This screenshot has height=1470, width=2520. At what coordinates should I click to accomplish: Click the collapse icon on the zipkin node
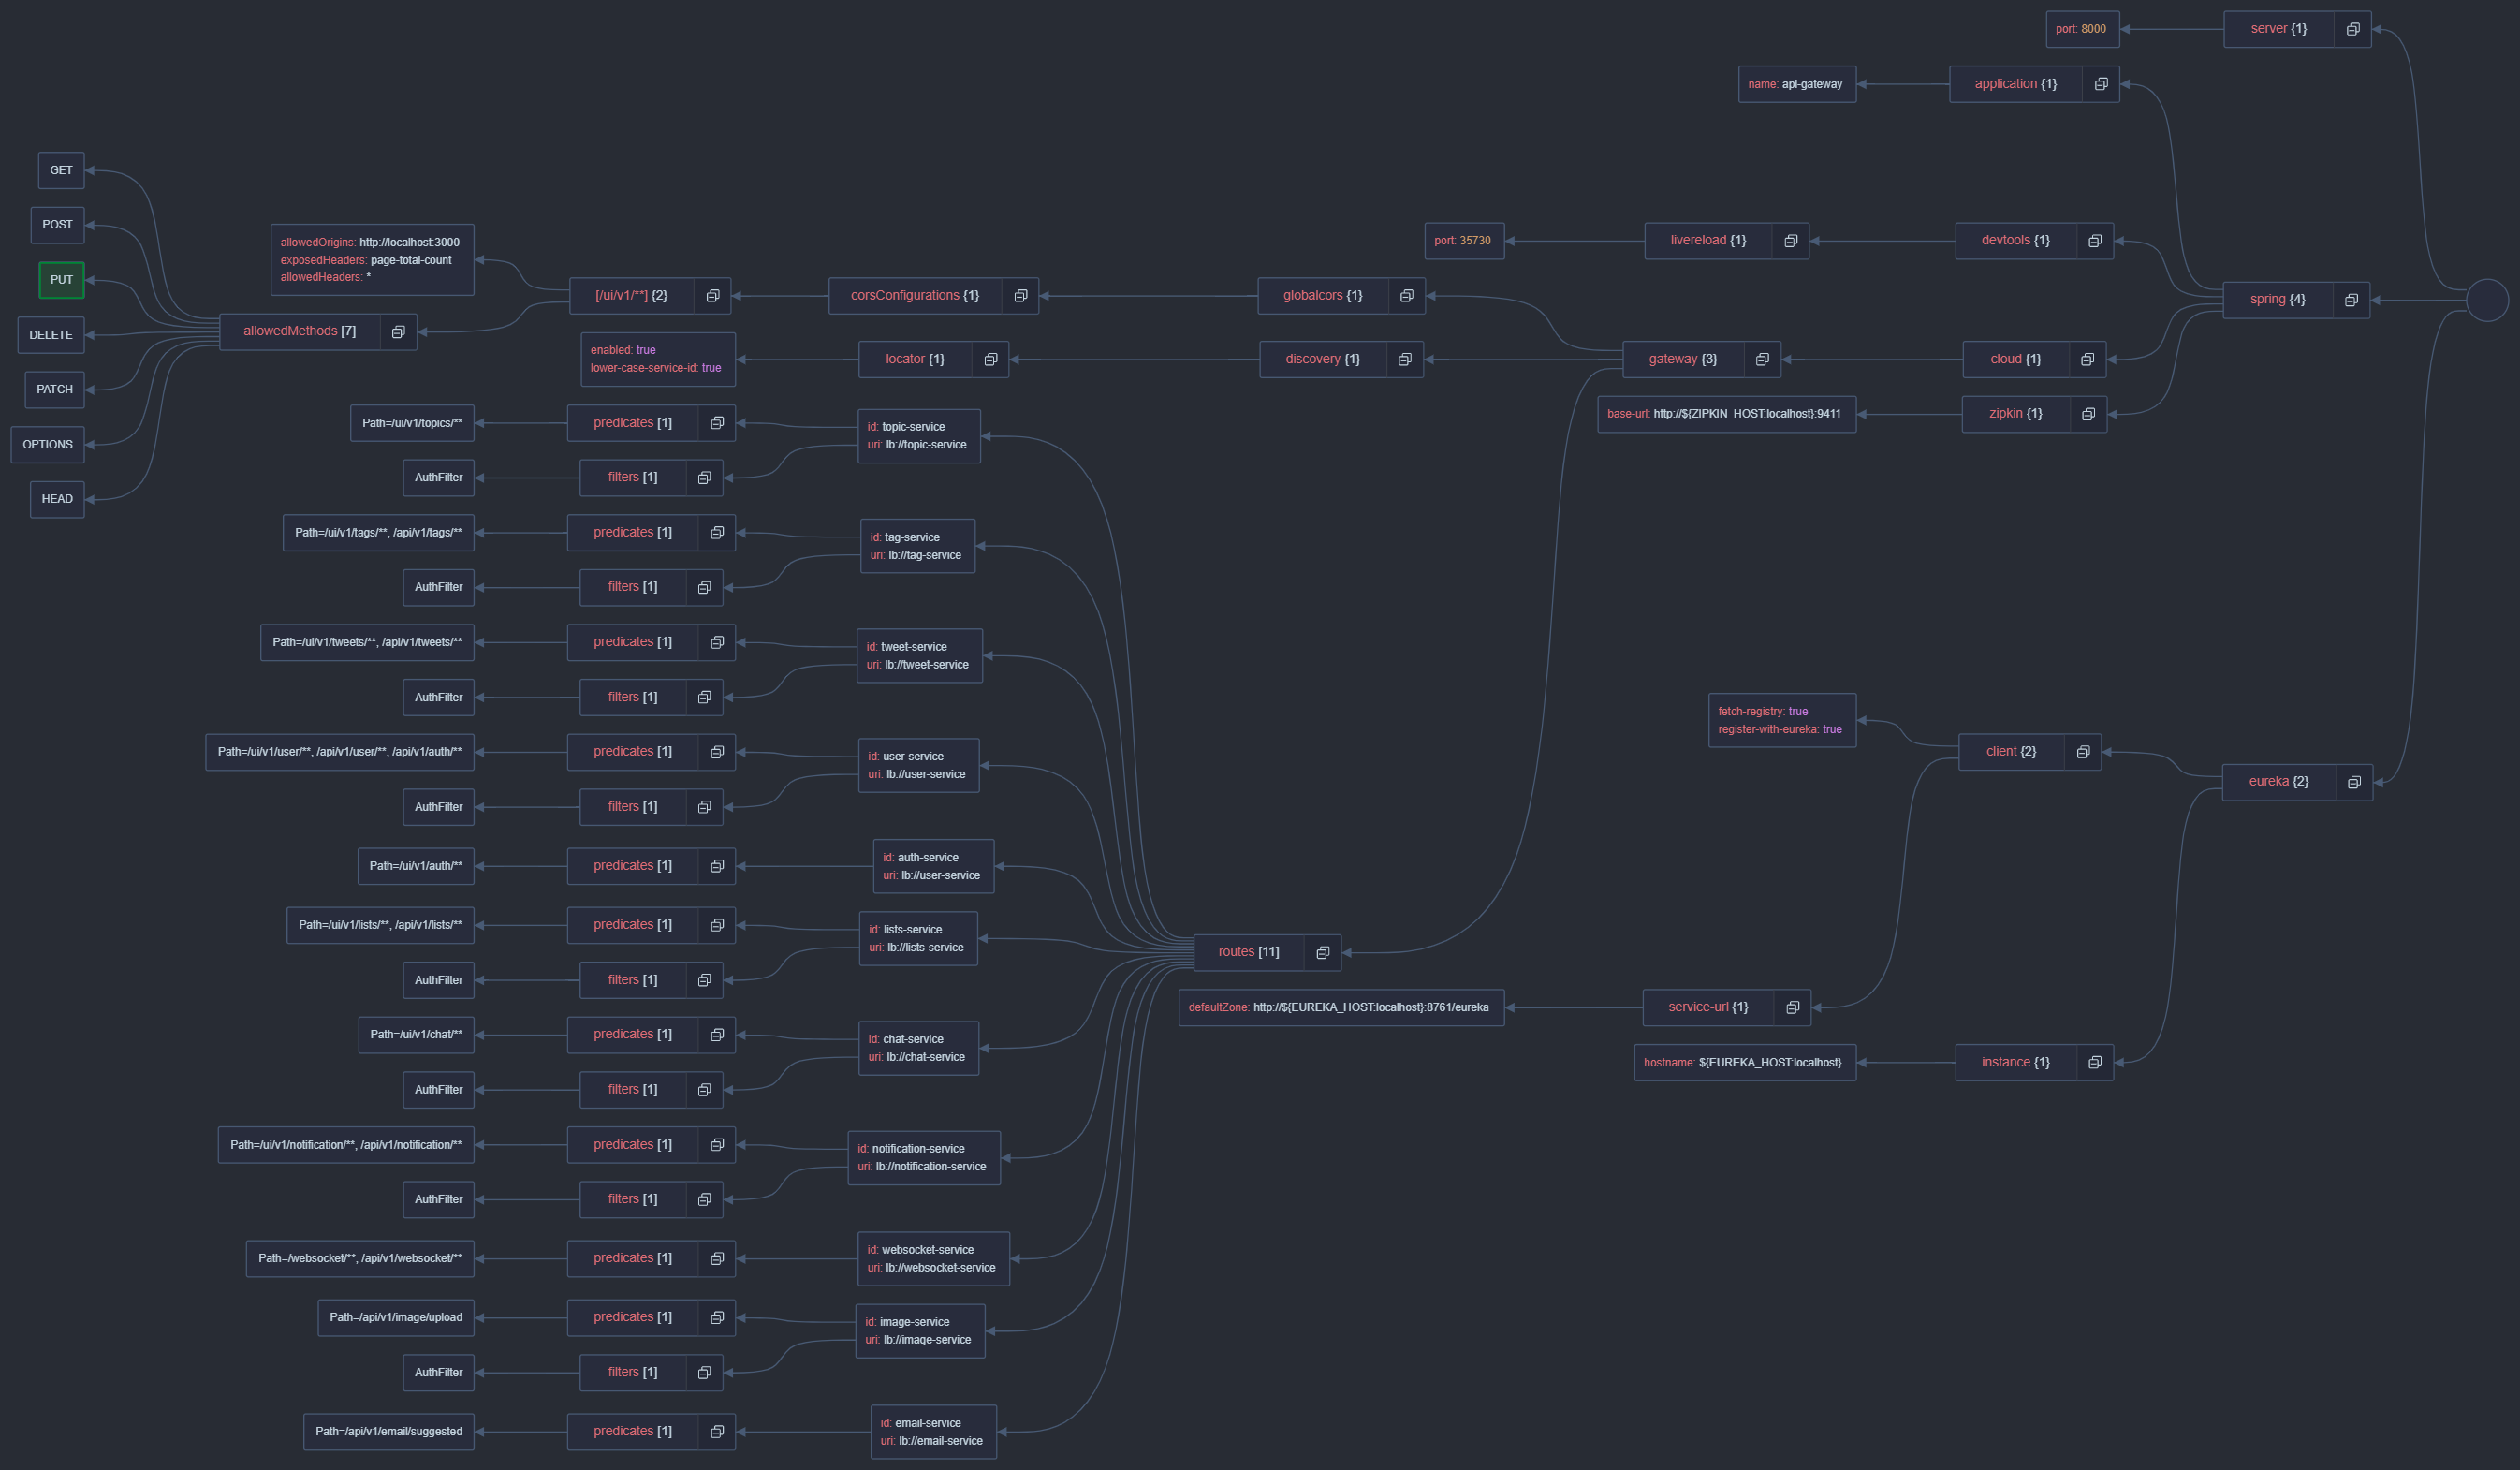(x=2088, y=414)
